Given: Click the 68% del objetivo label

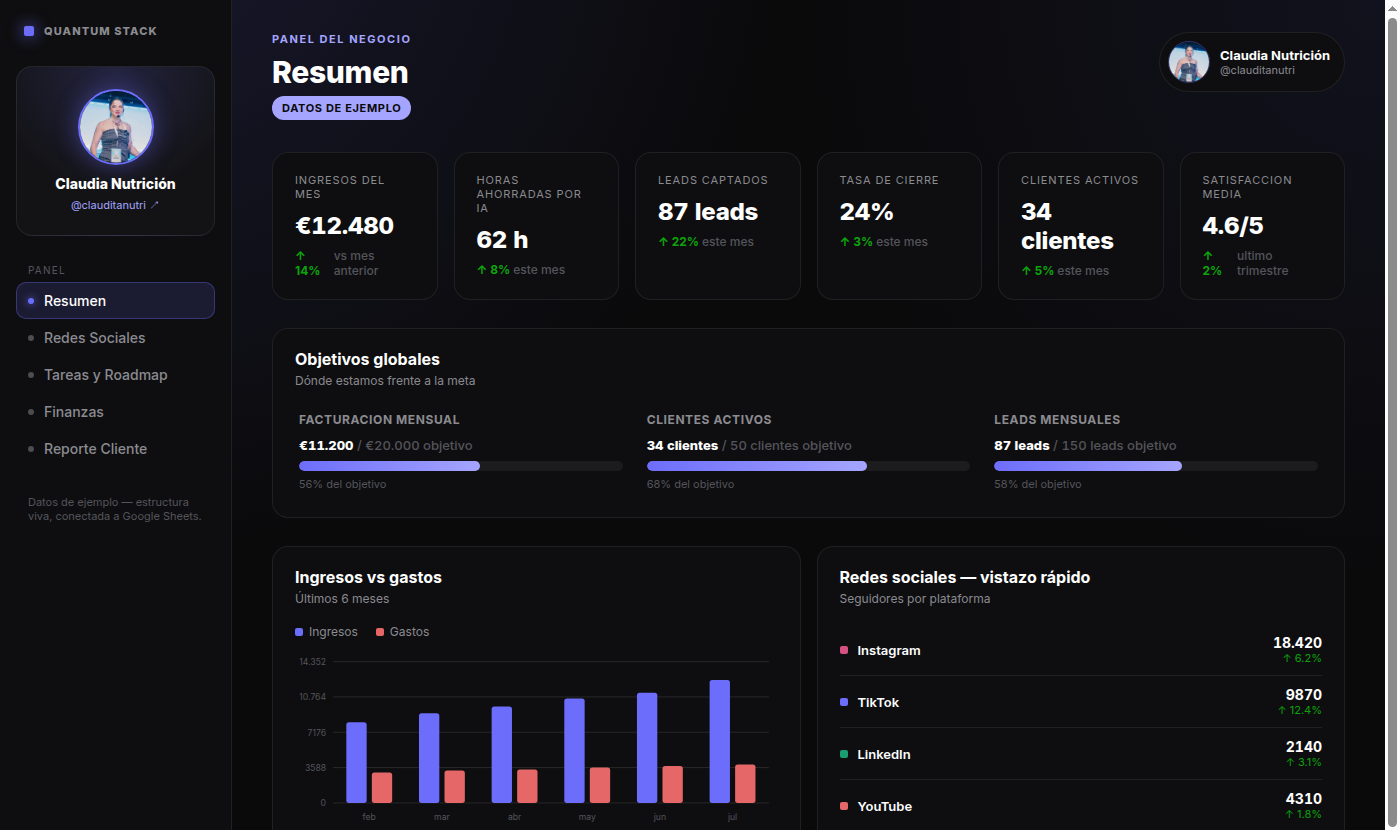Looking at the screenshot, I should pos(690,484).
